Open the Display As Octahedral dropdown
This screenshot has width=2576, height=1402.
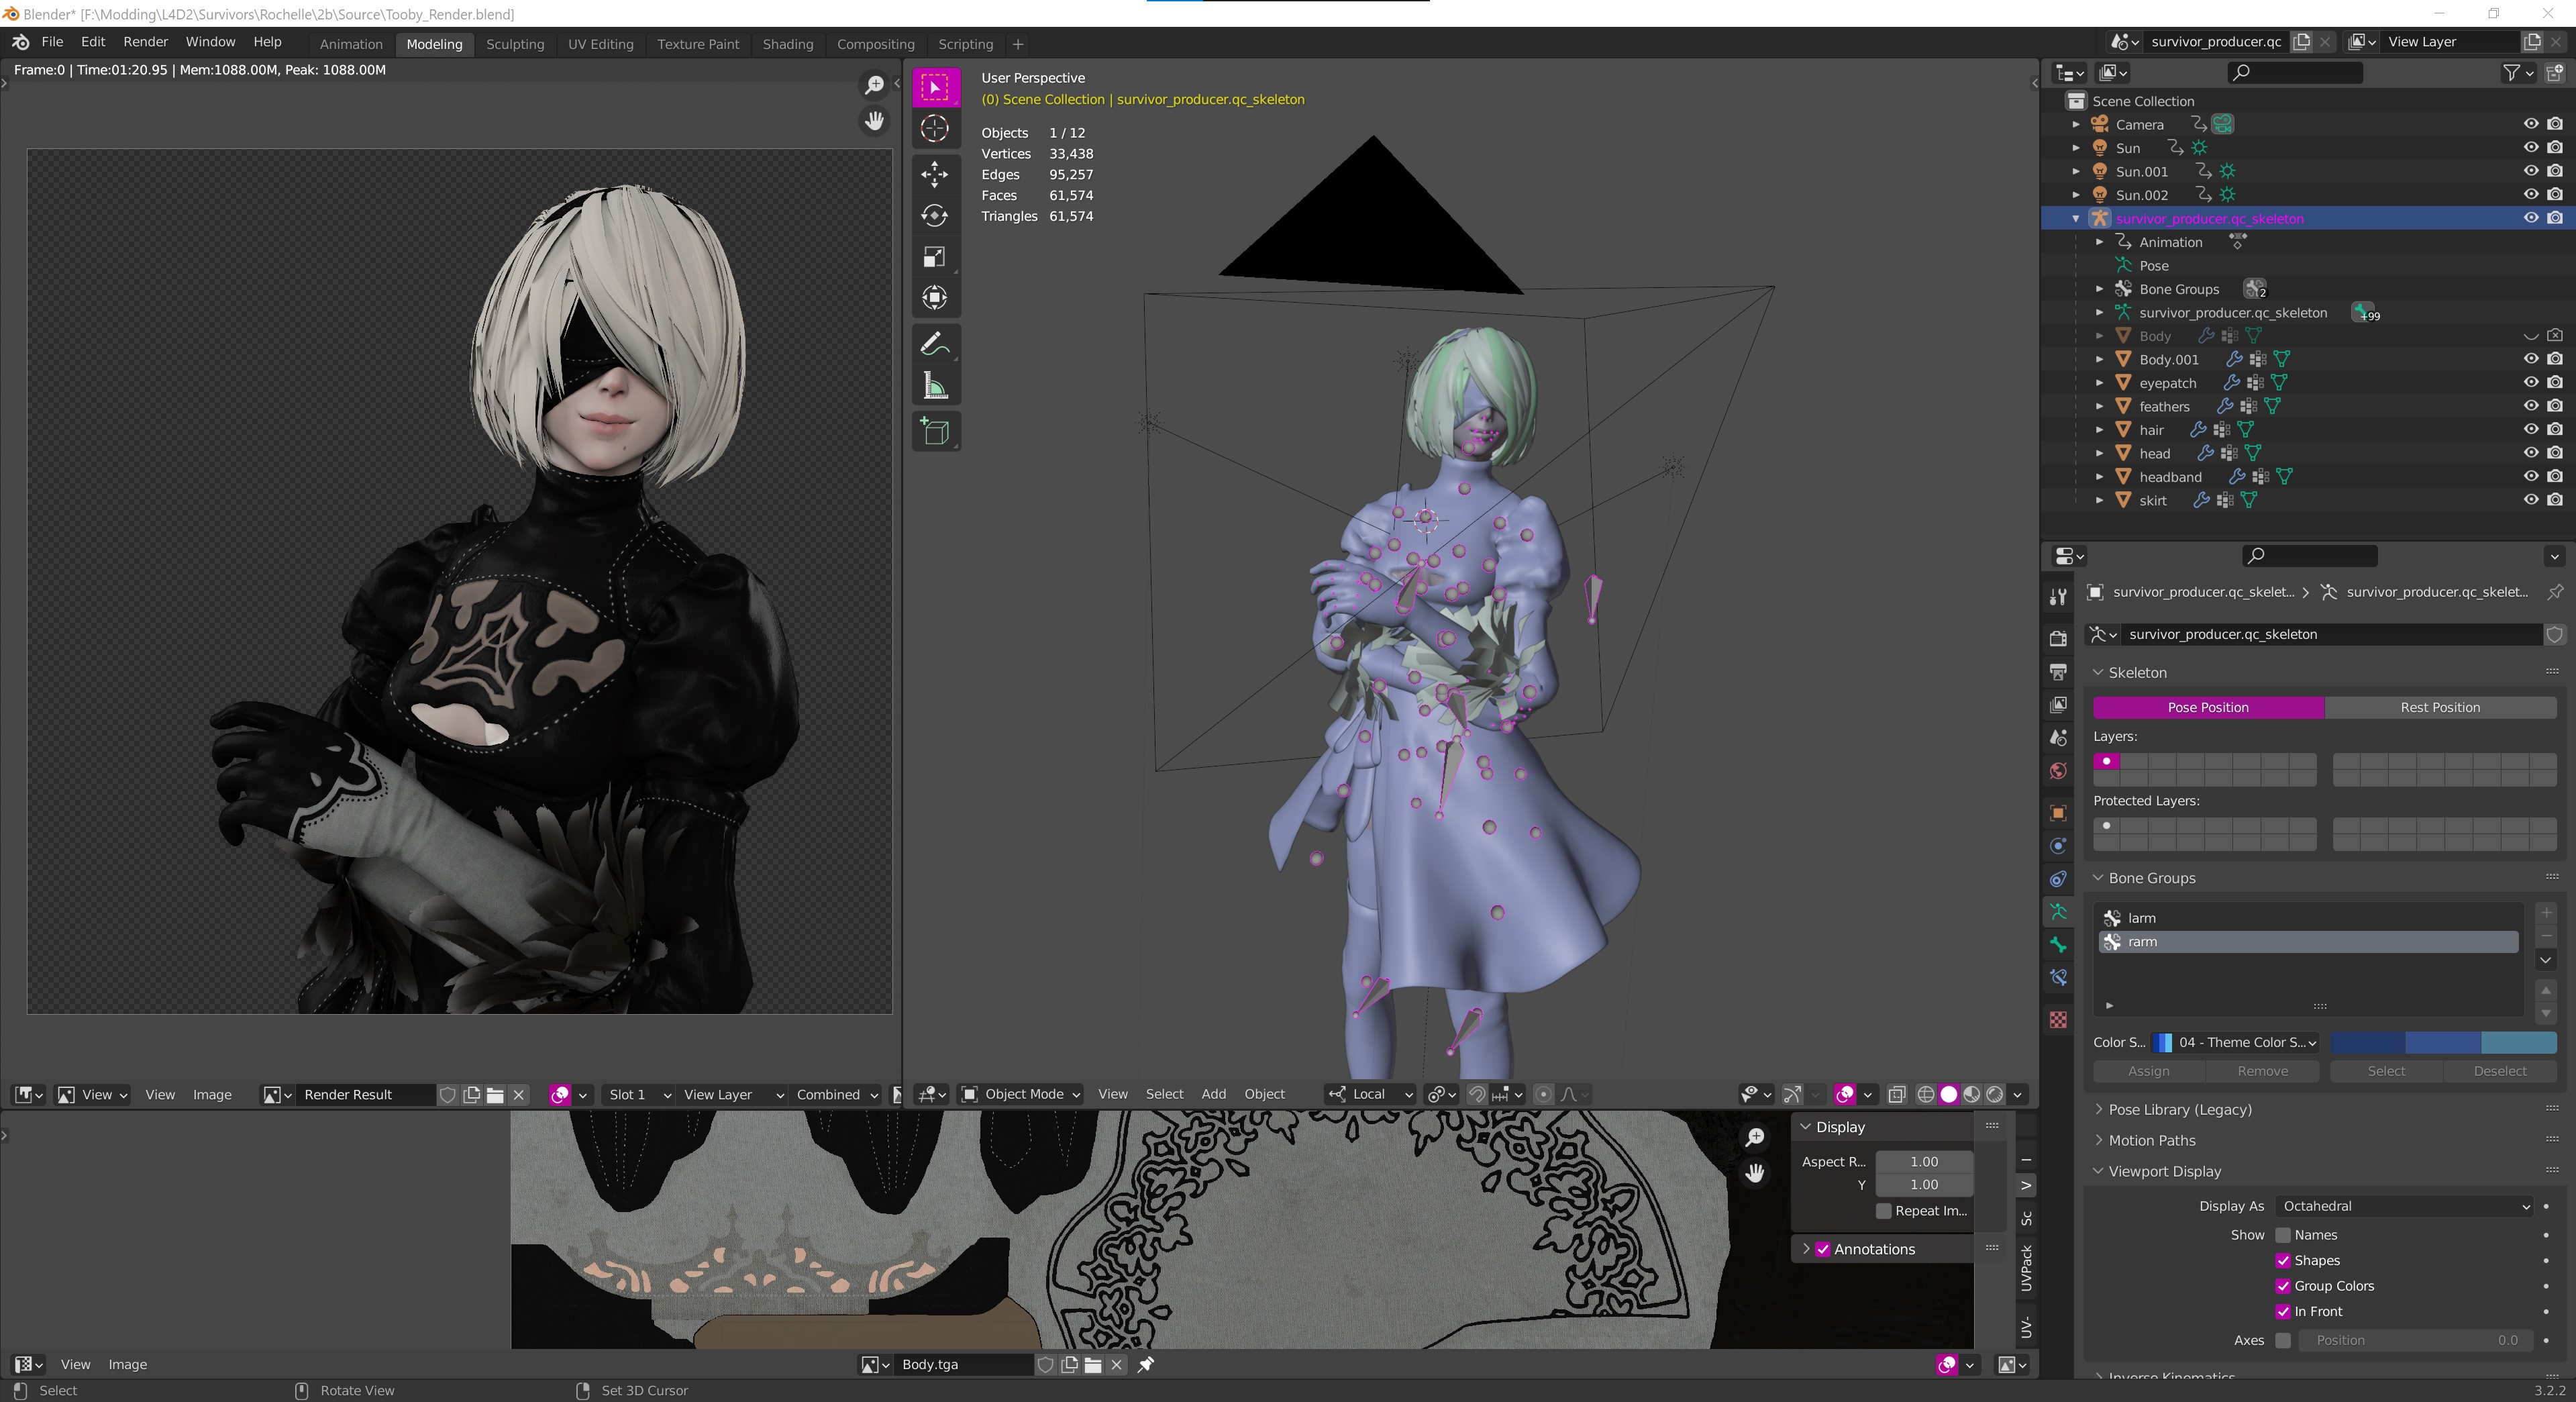click(2404, 1206)
